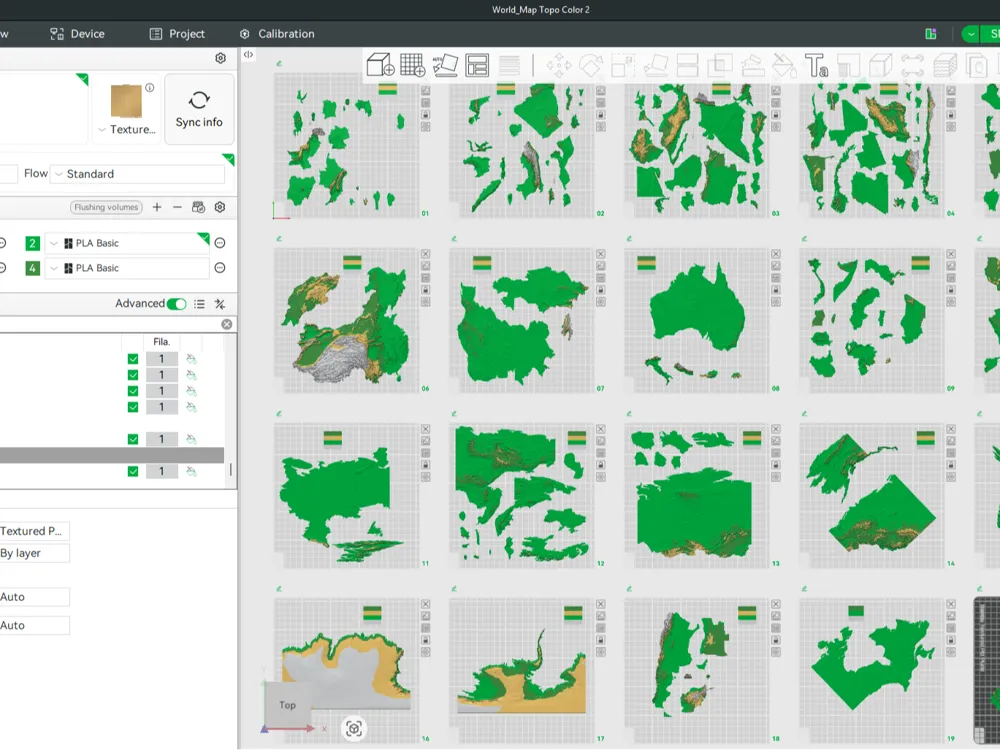Switch to the Calibration tab
1000x750 pixels.
[277, 34]
